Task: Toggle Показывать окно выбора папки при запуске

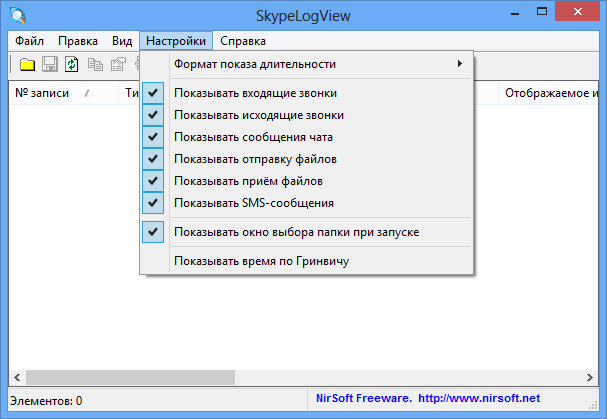Action: pos(306,232)
